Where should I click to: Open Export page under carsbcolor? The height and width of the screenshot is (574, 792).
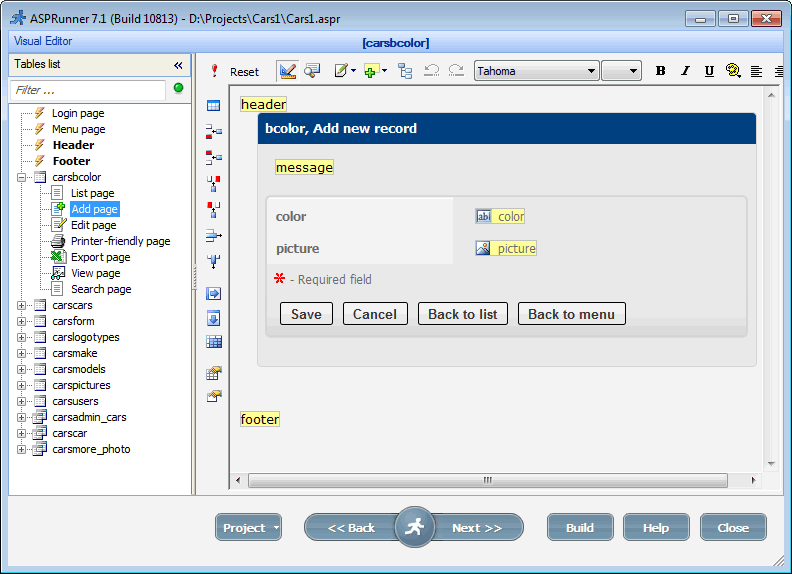click(101, 257)
